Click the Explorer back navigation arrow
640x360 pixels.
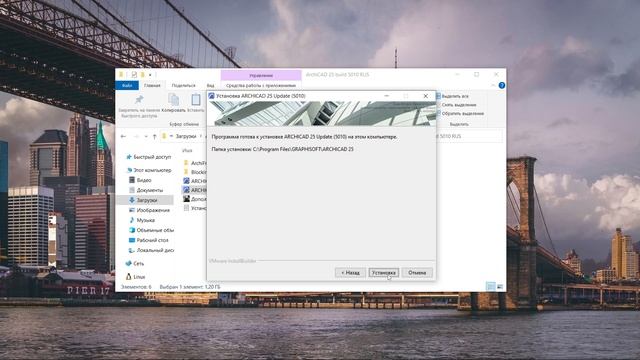coord(123,136)
